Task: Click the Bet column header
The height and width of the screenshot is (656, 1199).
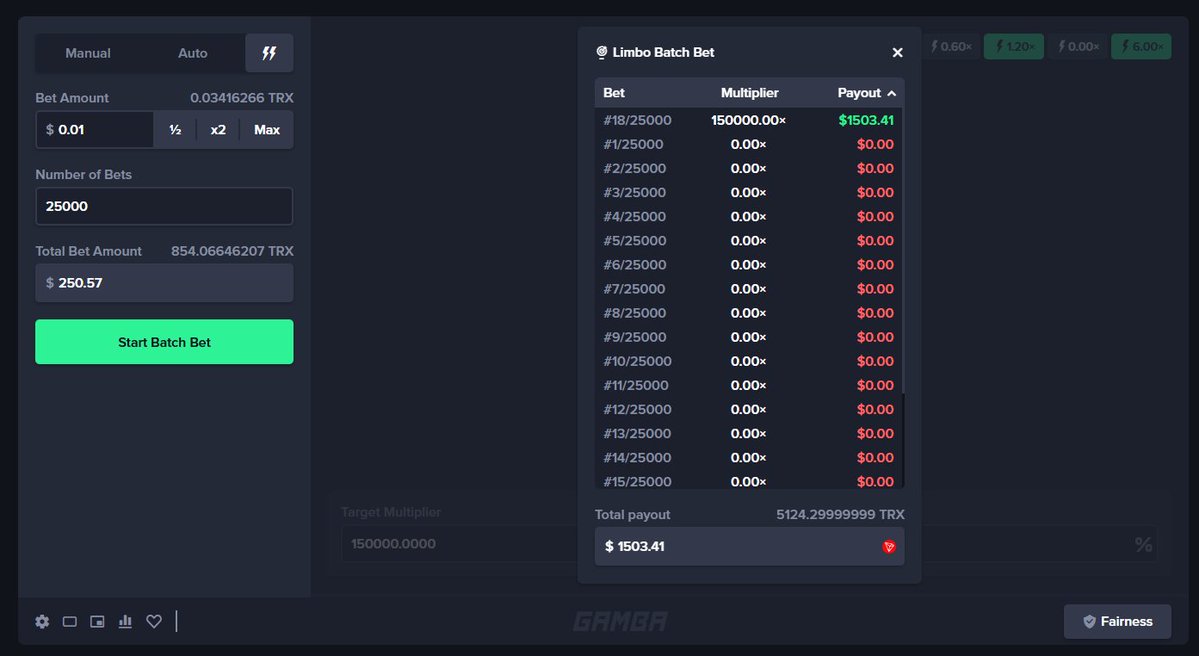Action: coord(614,93)
